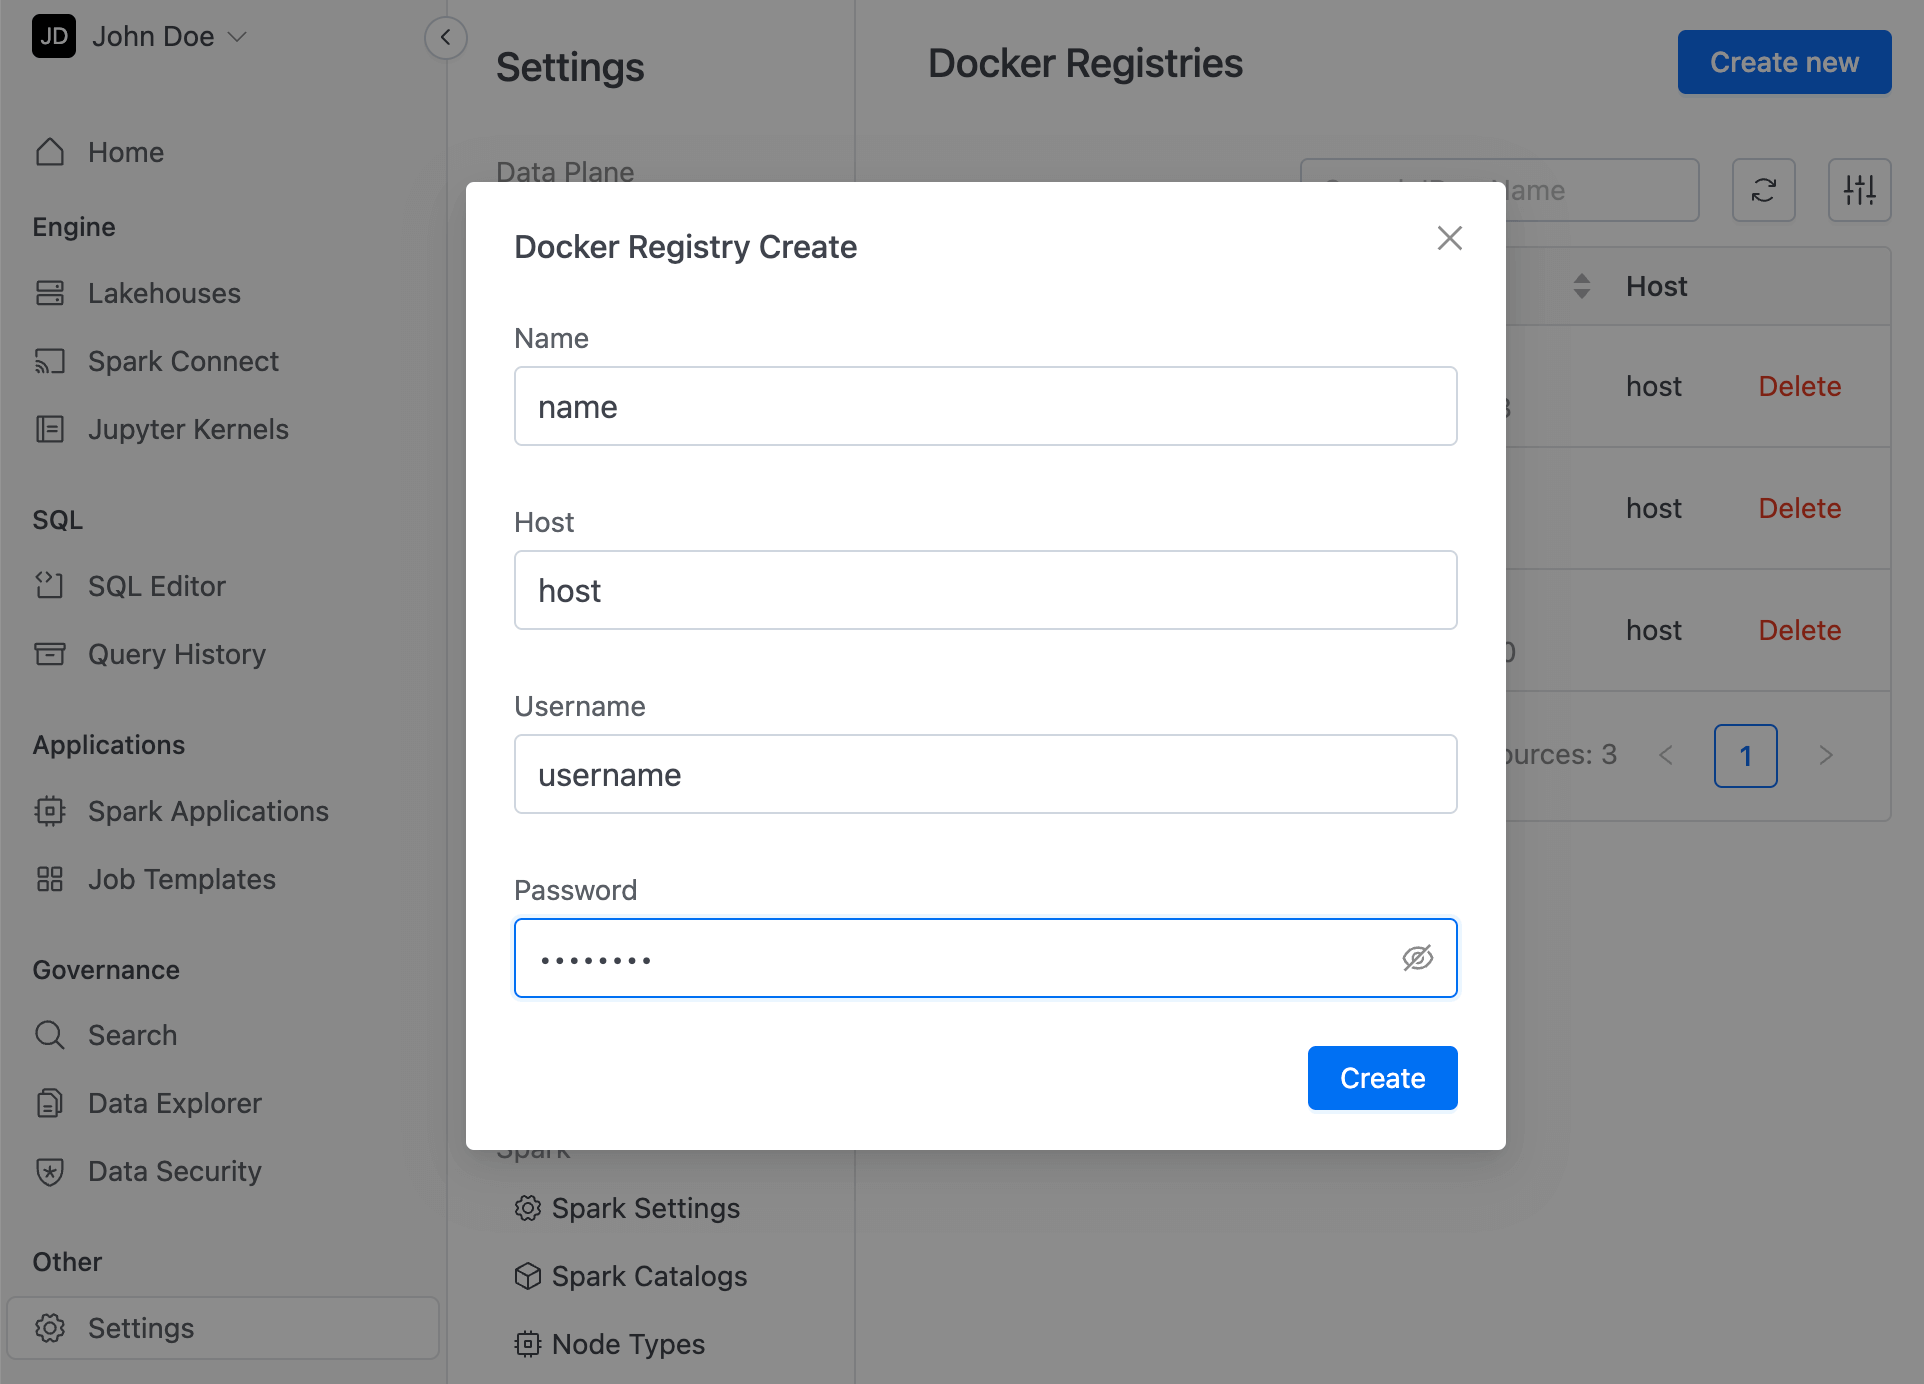Screen dimensions: 1924x1384
Task: Select page 1 in pagination
Action: 1746,756
